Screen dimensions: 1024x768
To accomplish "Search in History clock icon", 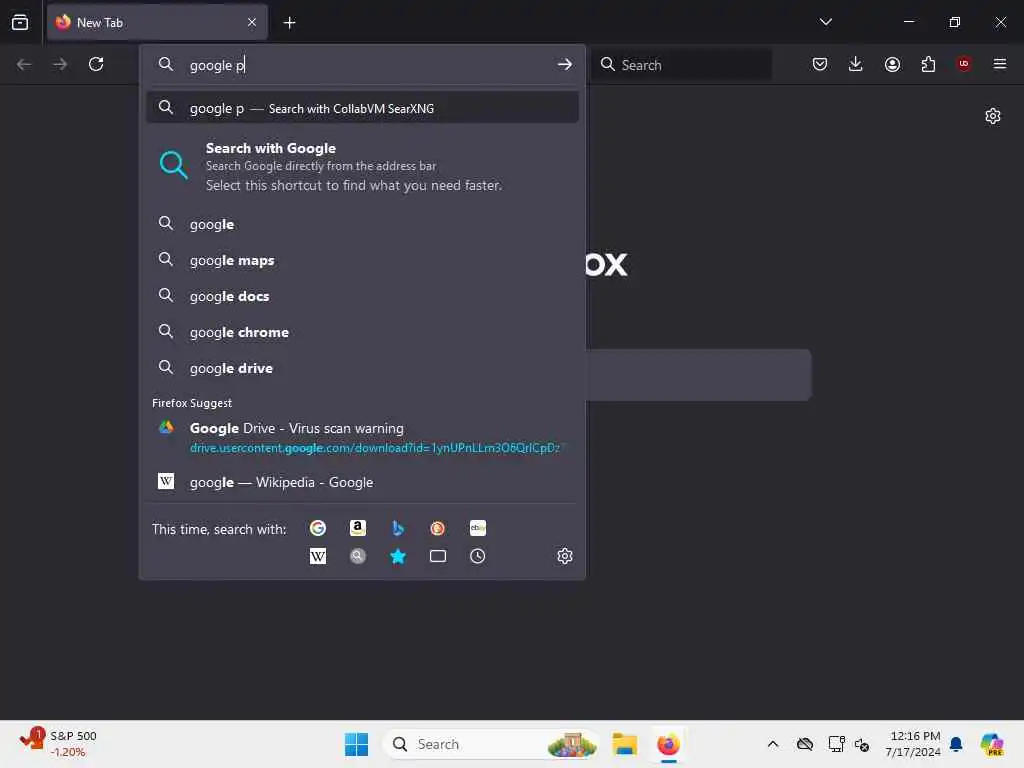I will click(x=477, y=556).
